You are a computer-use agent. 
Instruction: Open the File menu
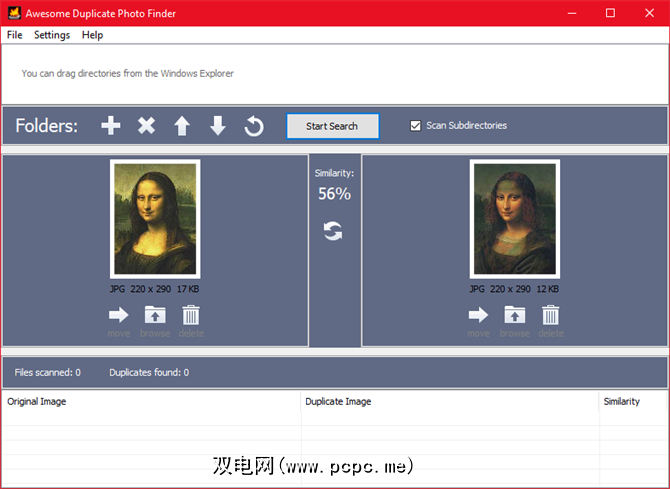15,35
